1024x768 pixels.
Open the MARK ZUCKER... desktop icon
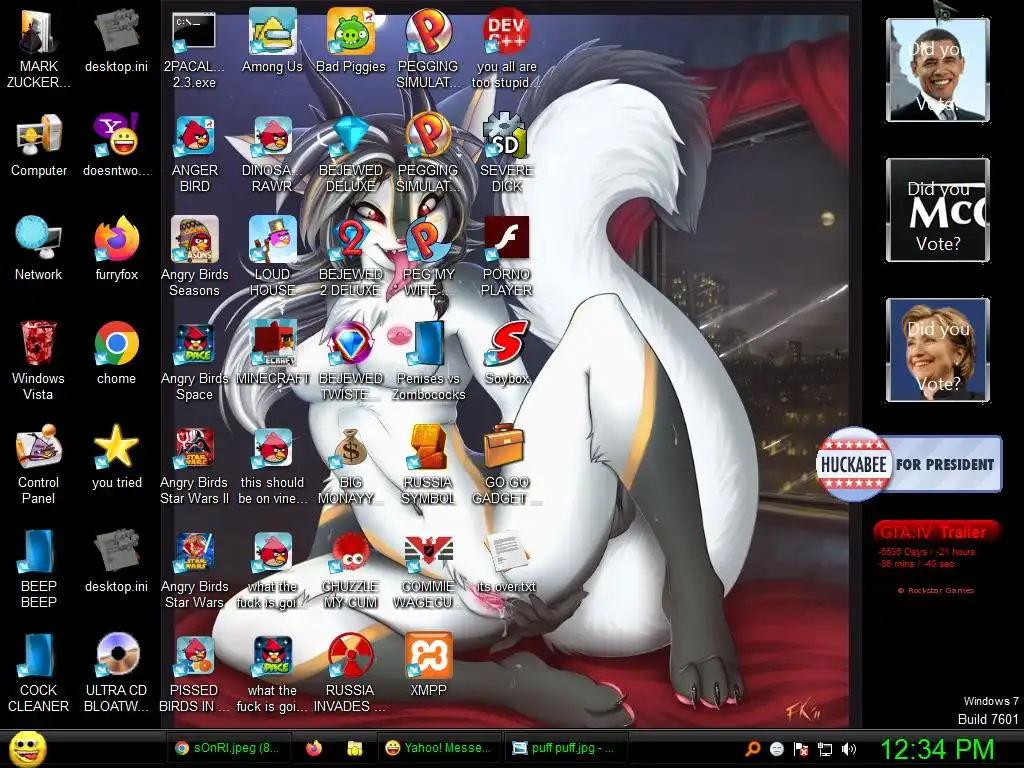click(39, 48)
